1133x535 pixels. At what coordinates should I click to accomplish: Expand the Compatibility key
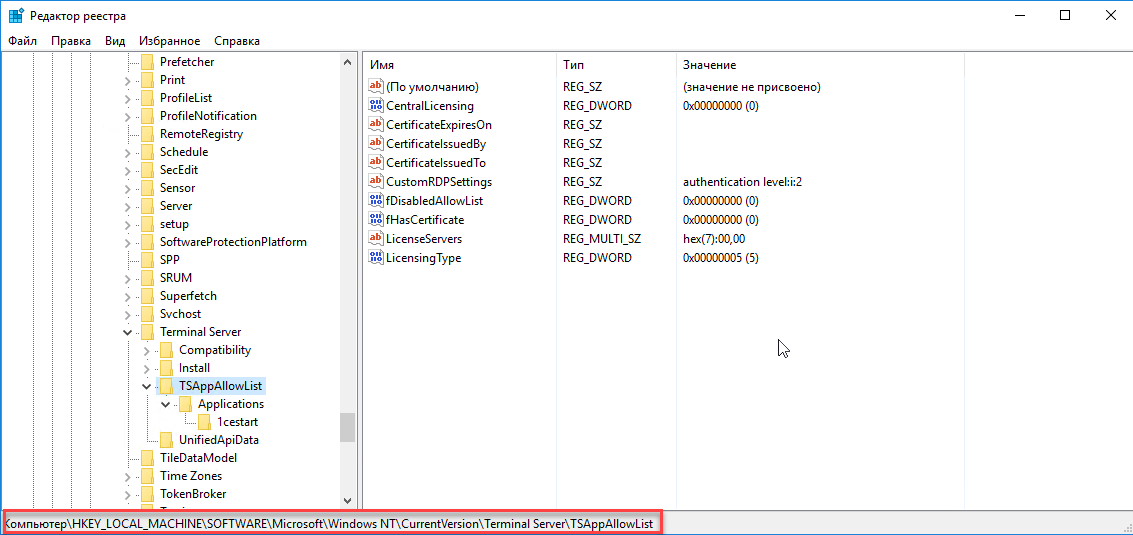click(147, 351)
